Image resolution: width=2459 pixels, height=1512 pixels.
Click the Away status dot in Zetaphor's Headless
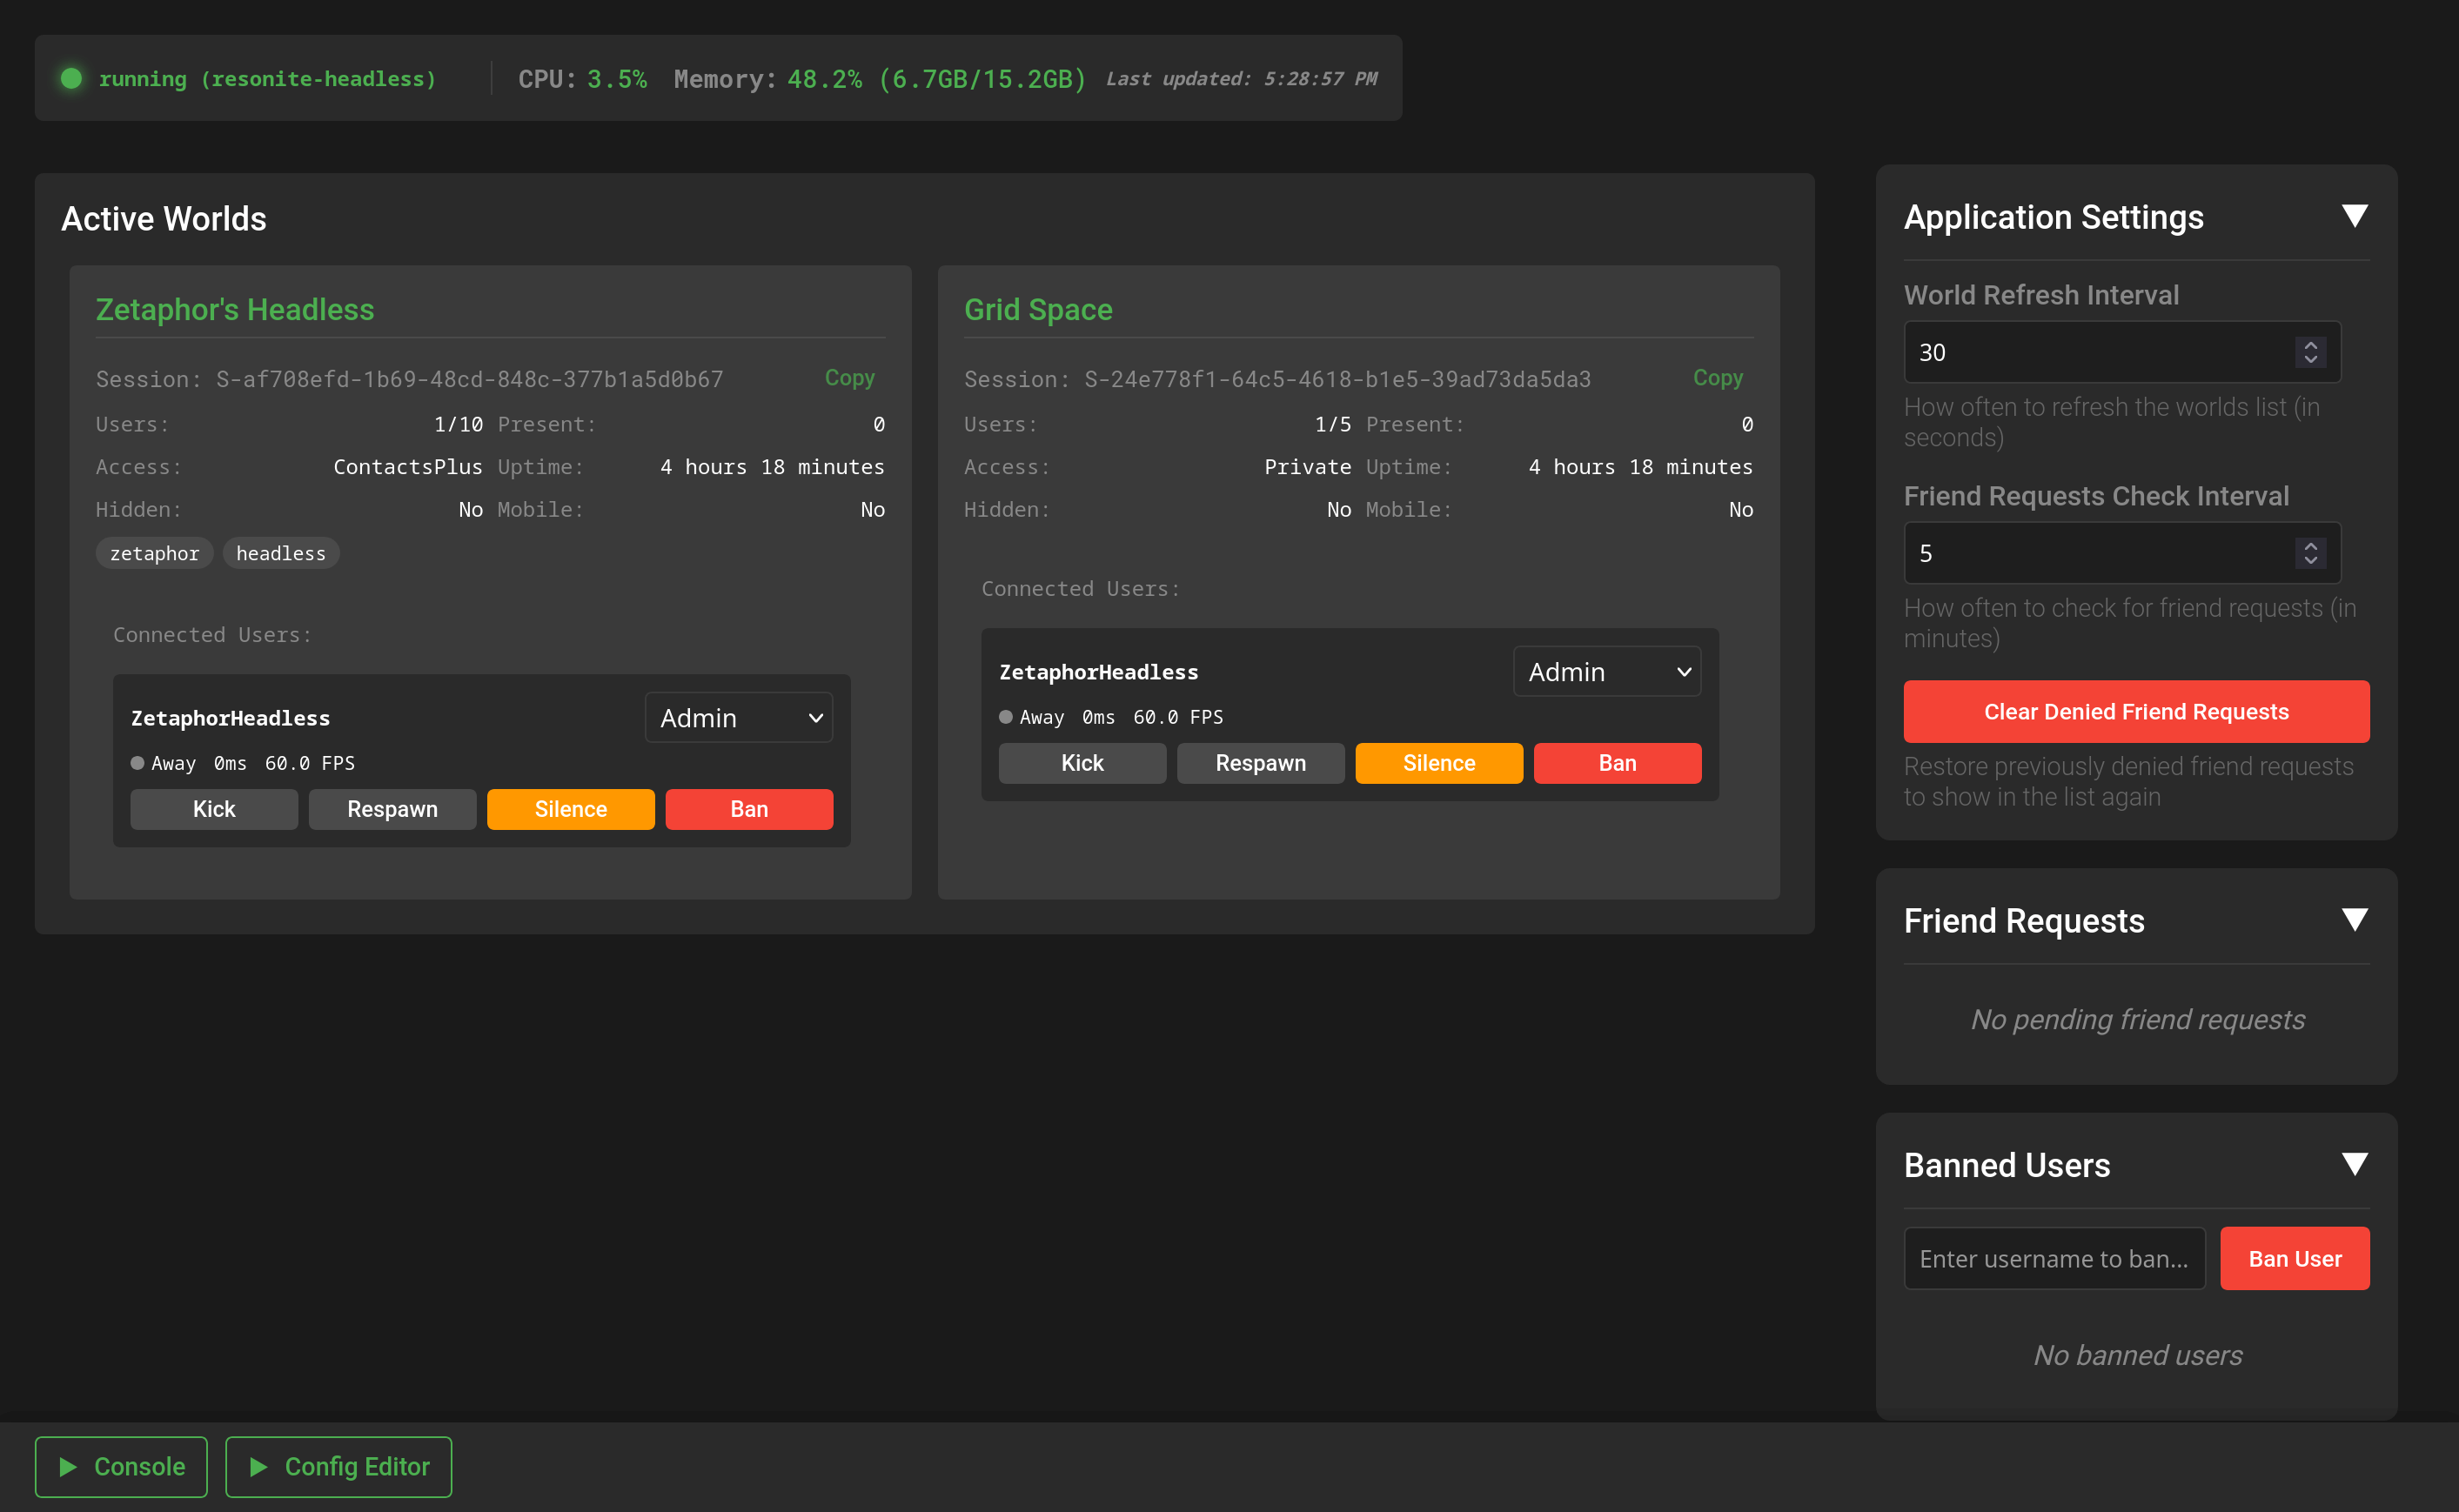tap(137, 763)
